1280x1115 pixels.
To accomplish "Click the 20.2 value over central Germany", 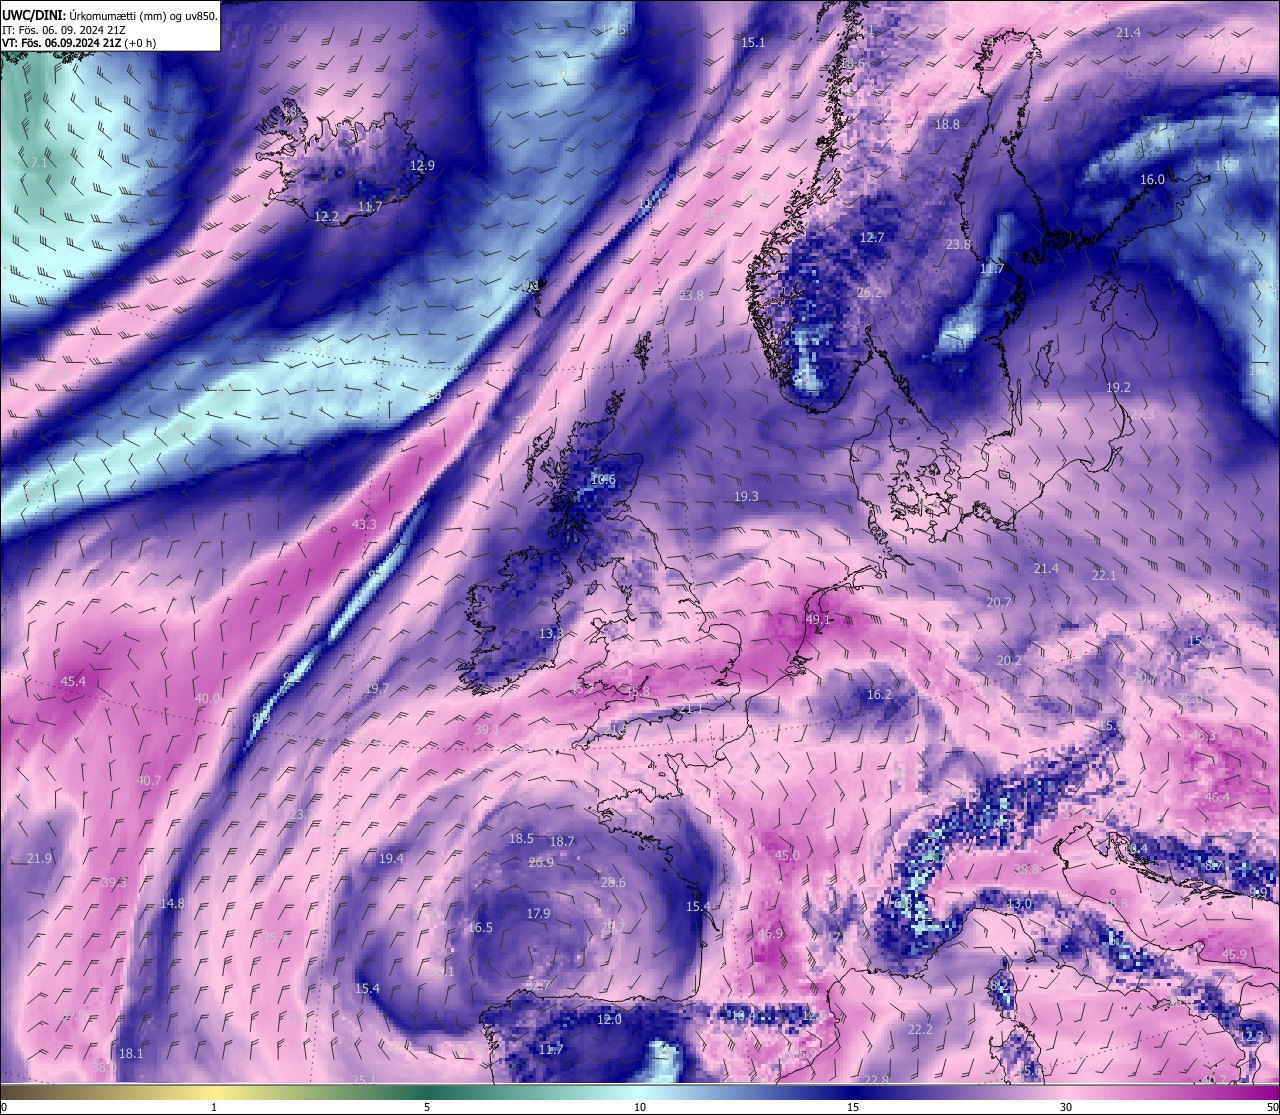I will (1009, 660).
